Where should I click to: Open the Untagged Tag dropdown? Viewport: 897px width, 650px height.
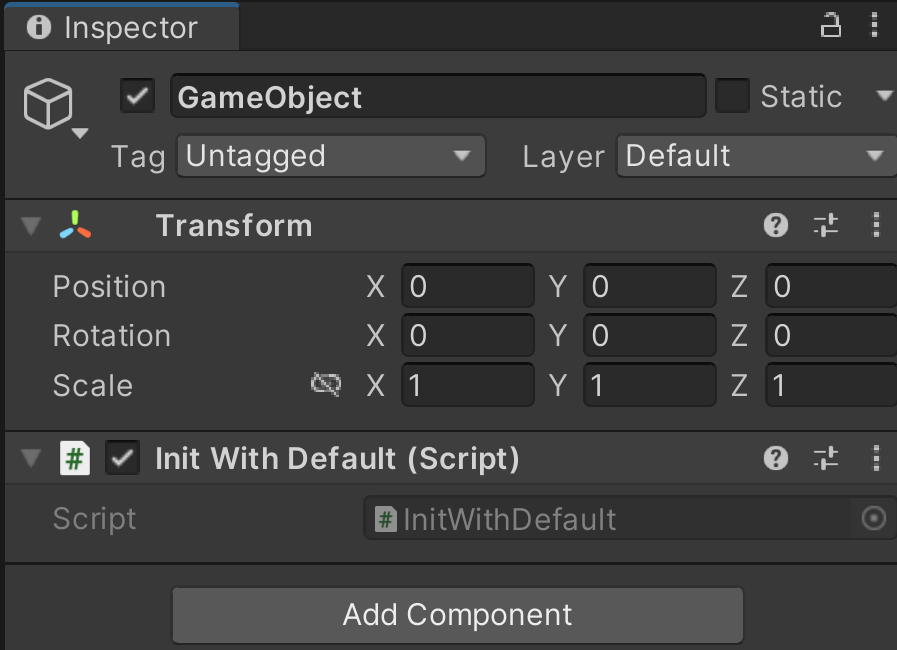click(x=331, y=156)
